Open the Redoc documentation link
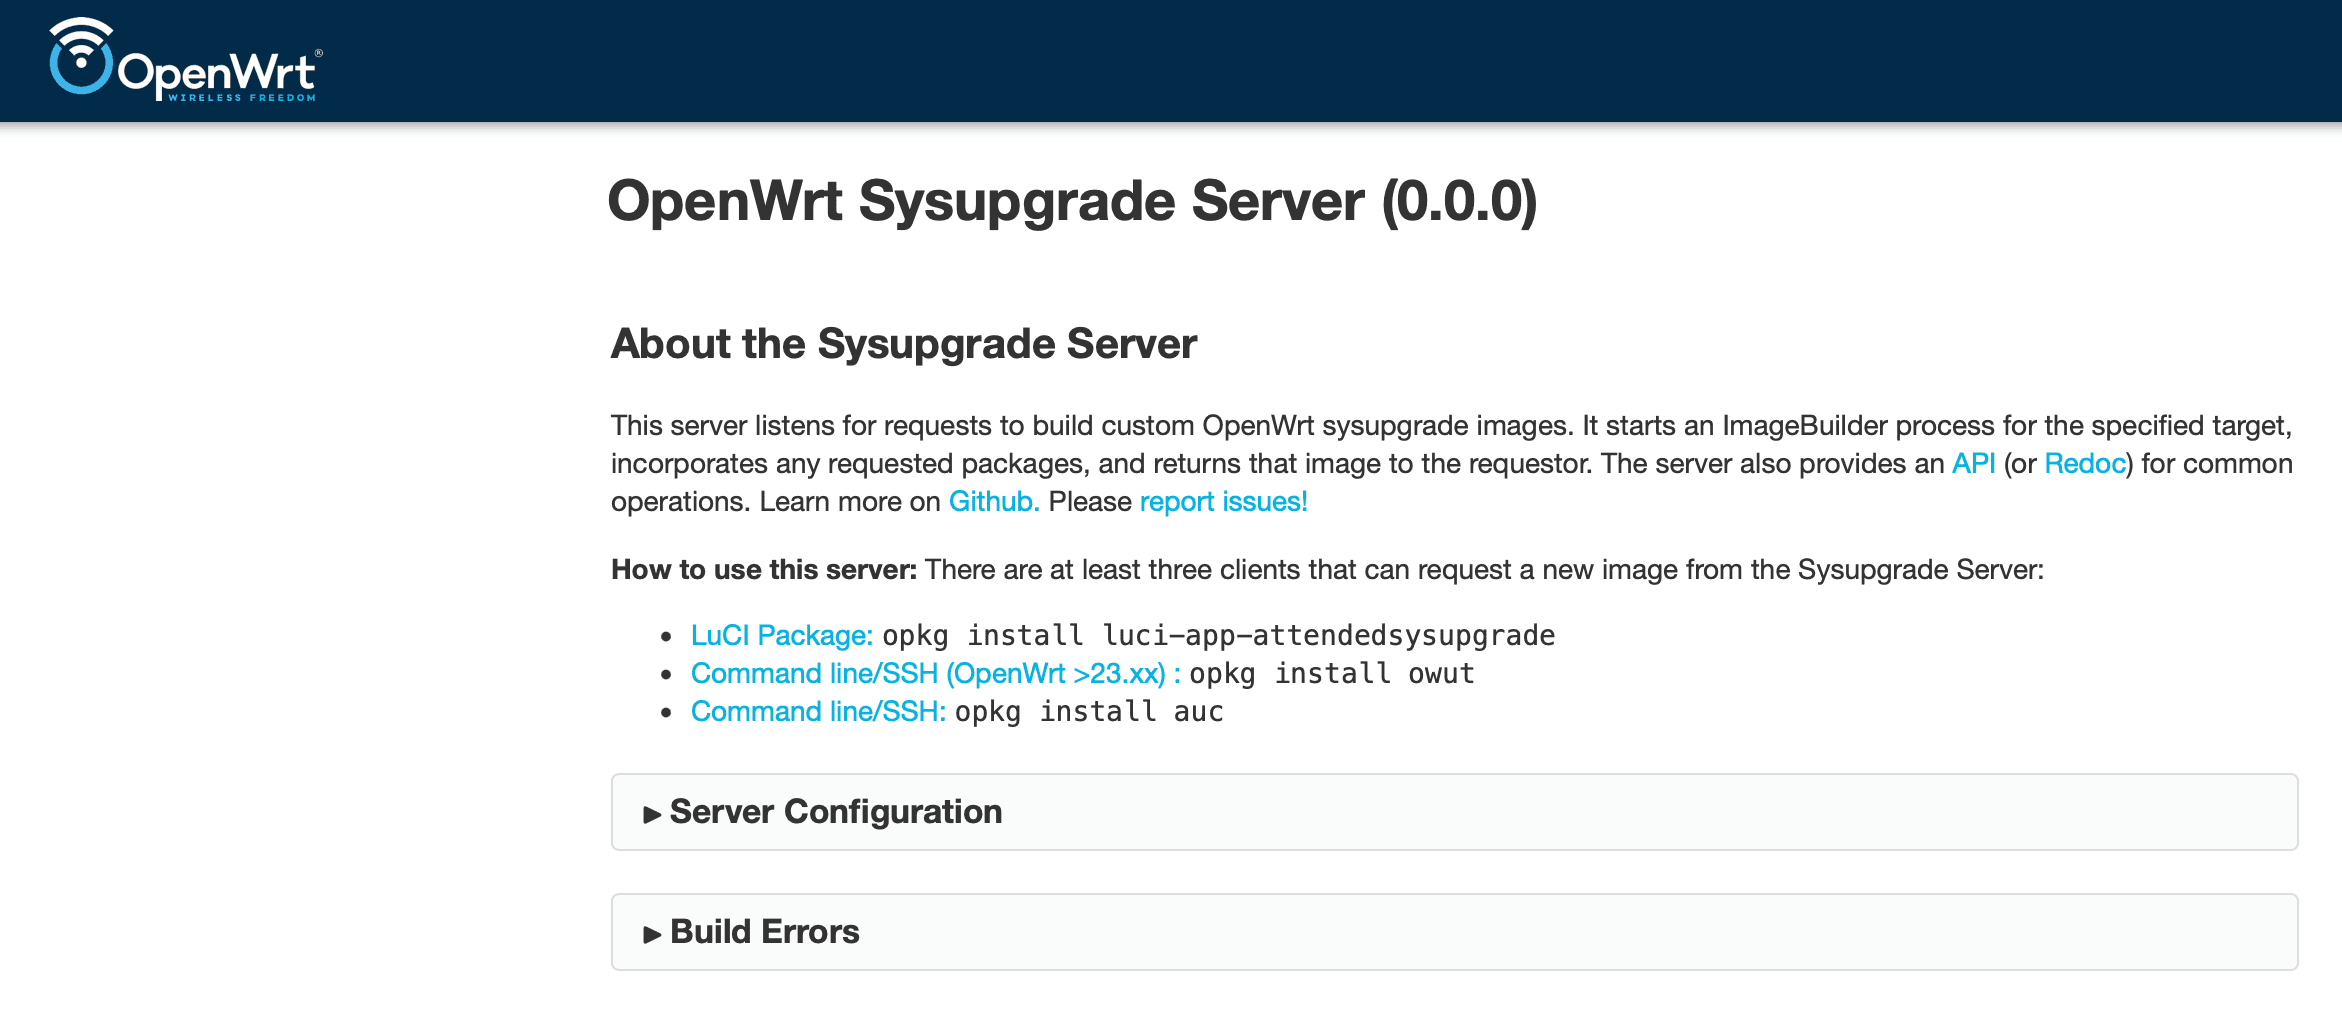The height and width of the screenshot is (1018, 2342). pos(2084,464)
